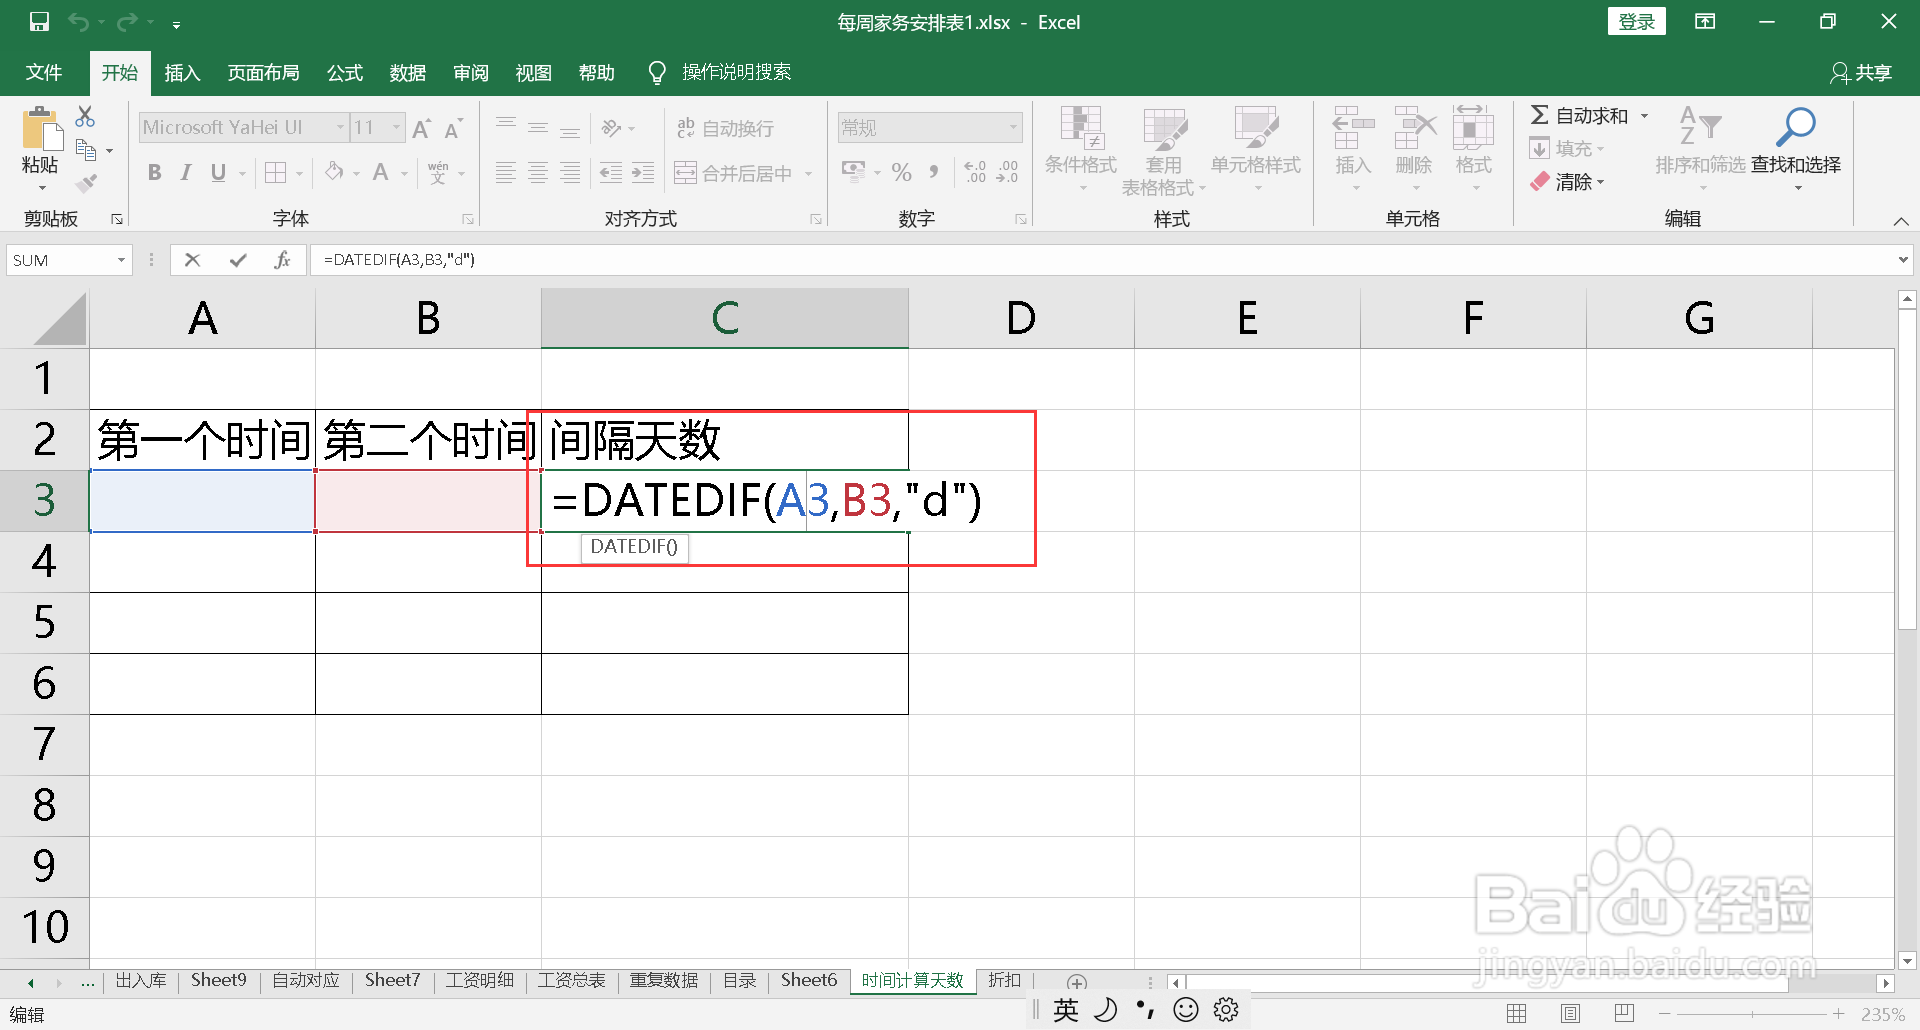
Task: Switch to Formulas 公式 tab
Action: tap(345, 73)
